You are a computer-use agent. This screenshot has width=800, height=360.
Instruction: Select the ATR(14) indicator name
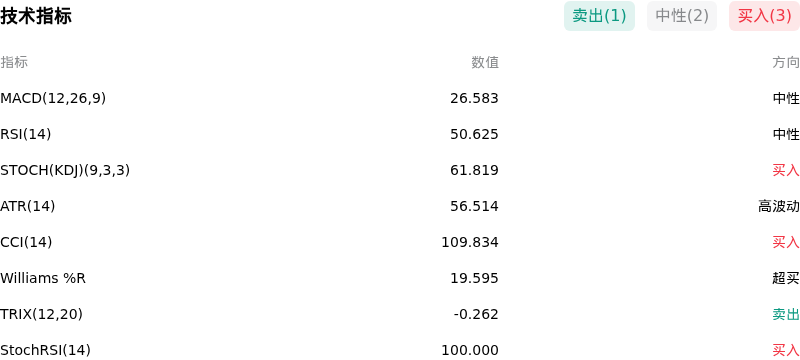click(28, 207)
